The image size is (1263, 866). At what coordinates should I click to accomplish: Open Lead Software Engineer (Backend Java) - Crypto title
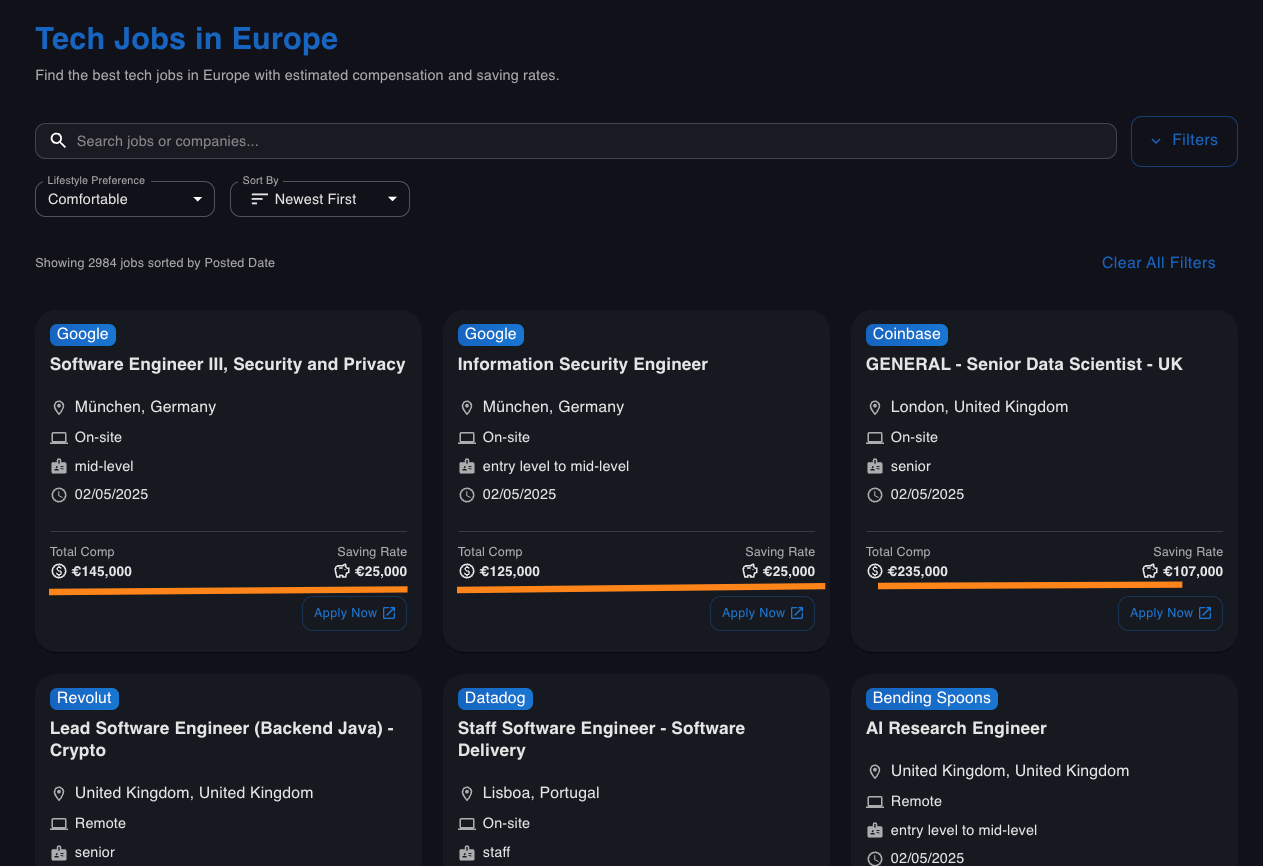pos(222,739)
